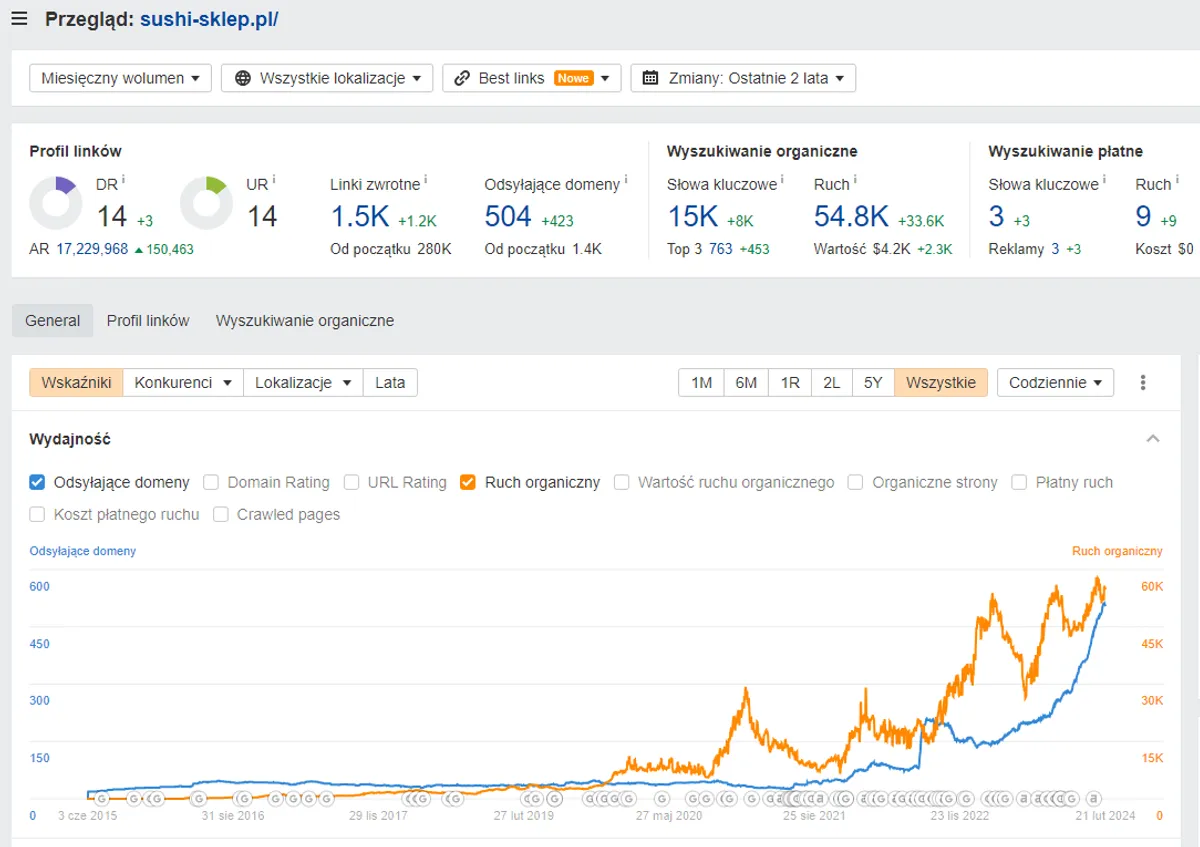Enable the Crawled pages checkbox

[x=220, y=514]
